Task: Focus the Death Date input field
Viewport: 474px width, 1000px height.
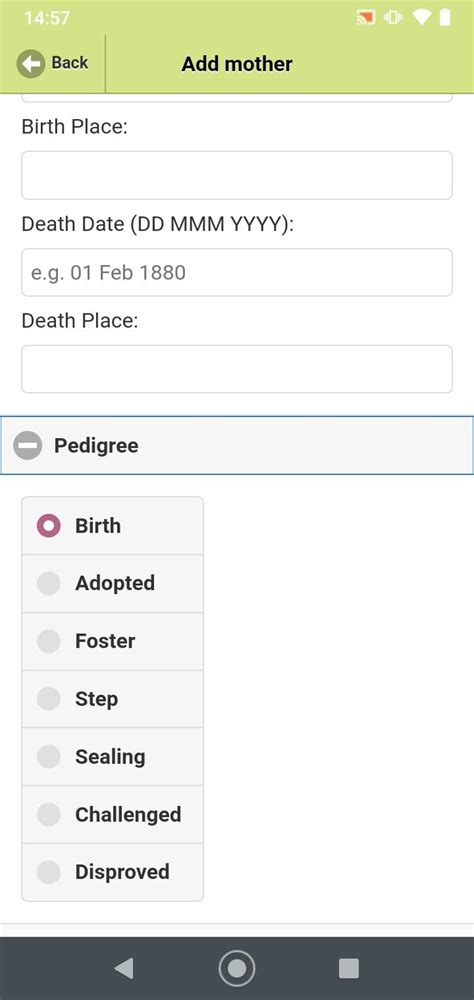Action: [237, 272]
